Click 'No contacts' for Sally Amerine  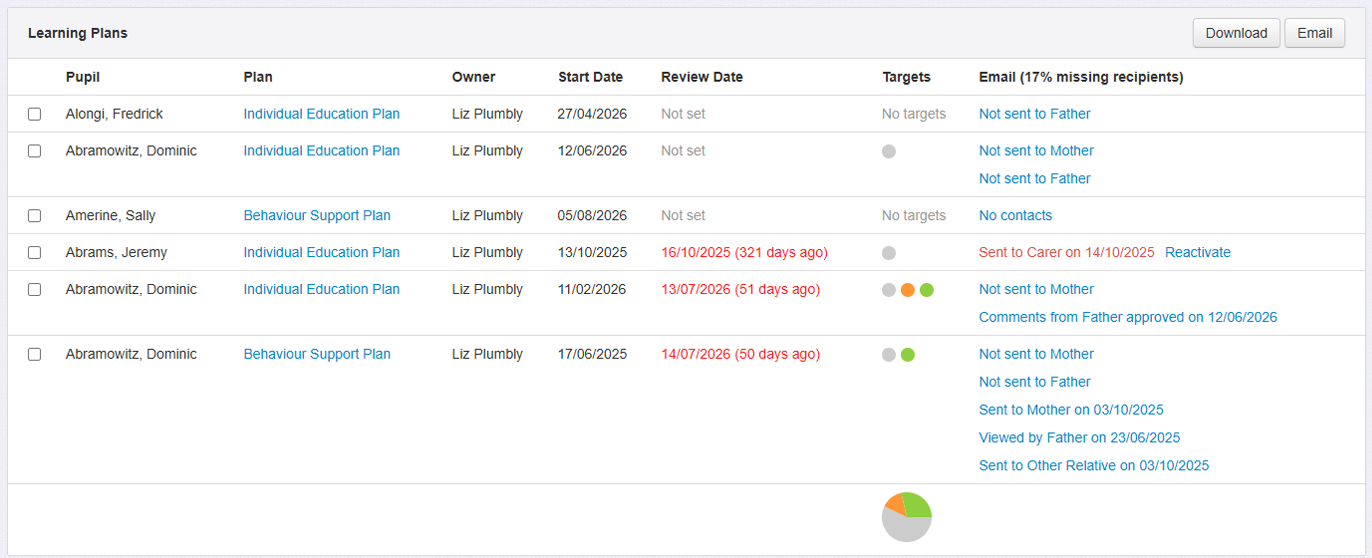point(1015,215)
